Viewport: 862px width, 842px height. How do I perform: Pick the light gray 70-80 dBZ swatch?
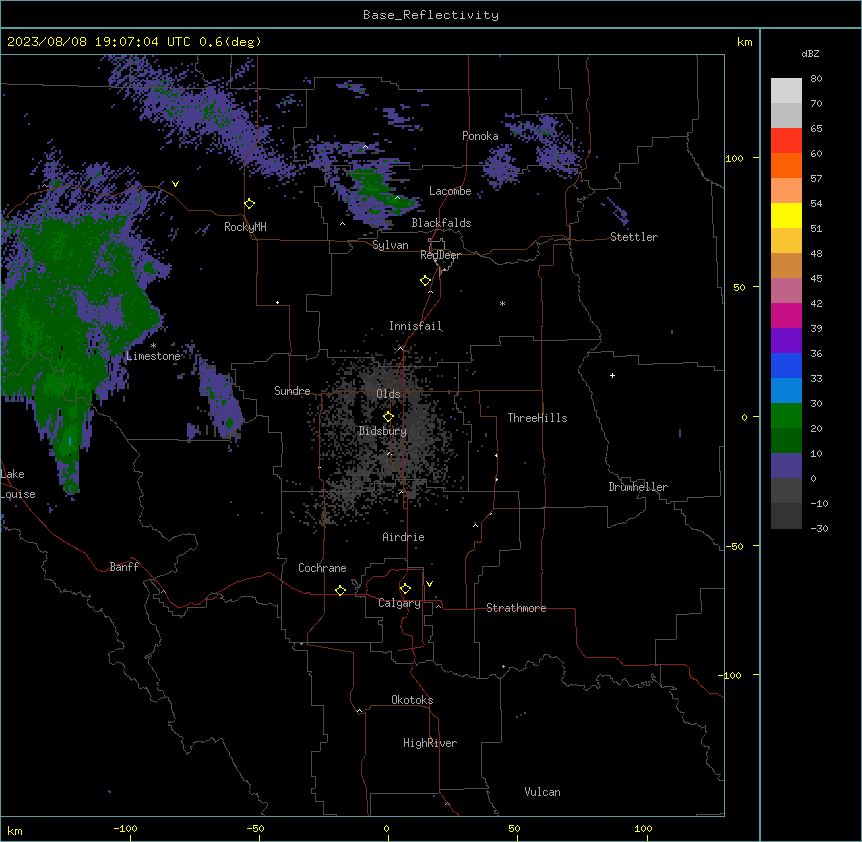coord(786,91)
